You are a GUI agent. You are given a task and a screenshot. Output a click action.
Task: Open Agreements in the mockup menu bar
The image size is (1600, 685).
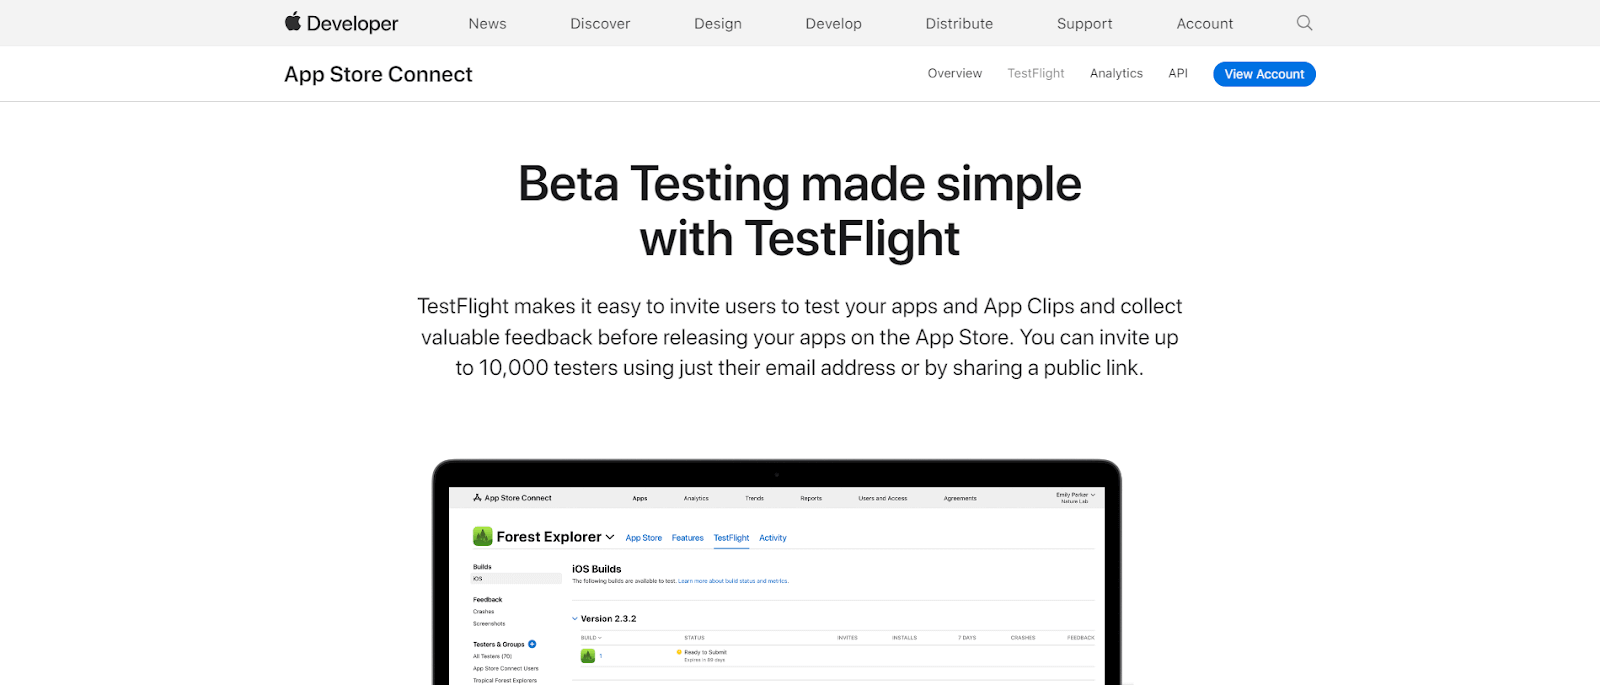click(960, 498)
